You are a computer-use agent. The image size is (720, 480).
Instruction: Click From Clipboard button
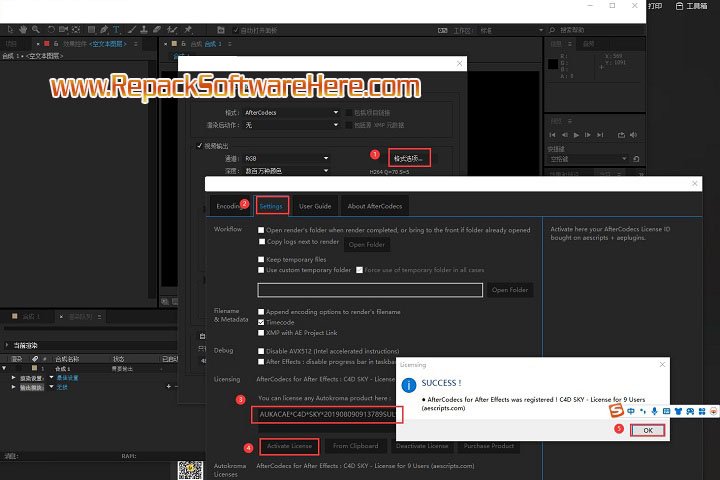click(x=355, y=446)
